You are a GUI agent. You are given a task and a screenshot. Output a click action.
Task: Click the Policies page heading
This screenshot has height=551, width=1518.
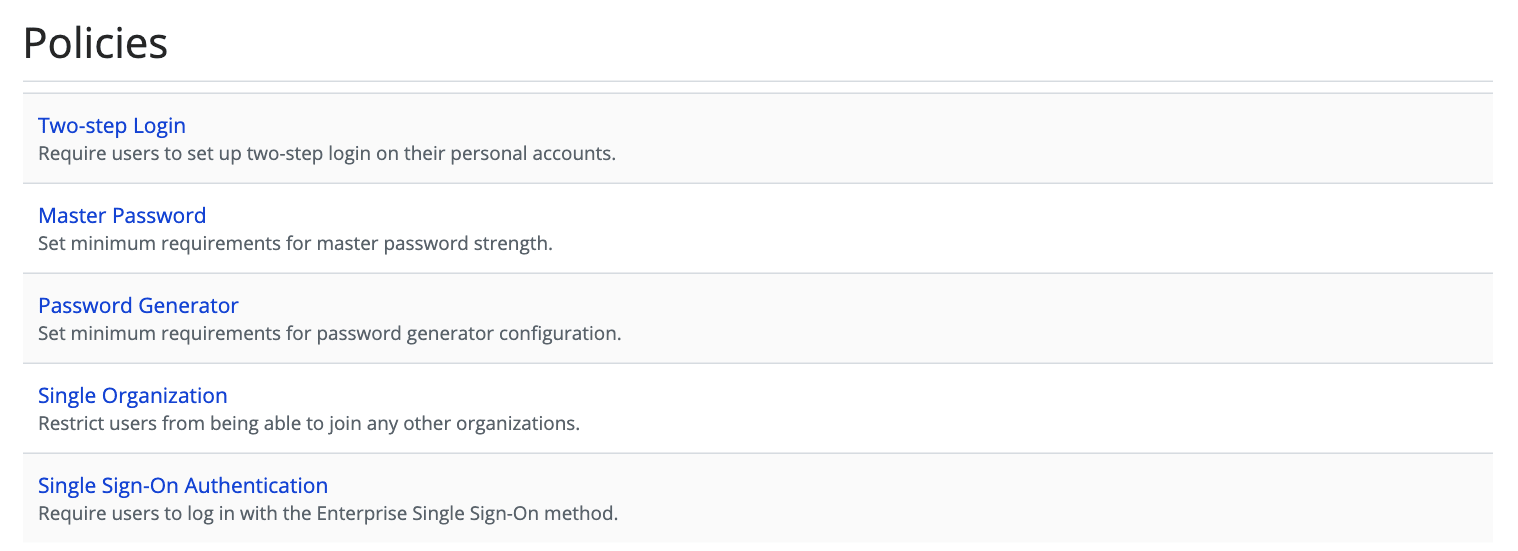click(95, 44)
